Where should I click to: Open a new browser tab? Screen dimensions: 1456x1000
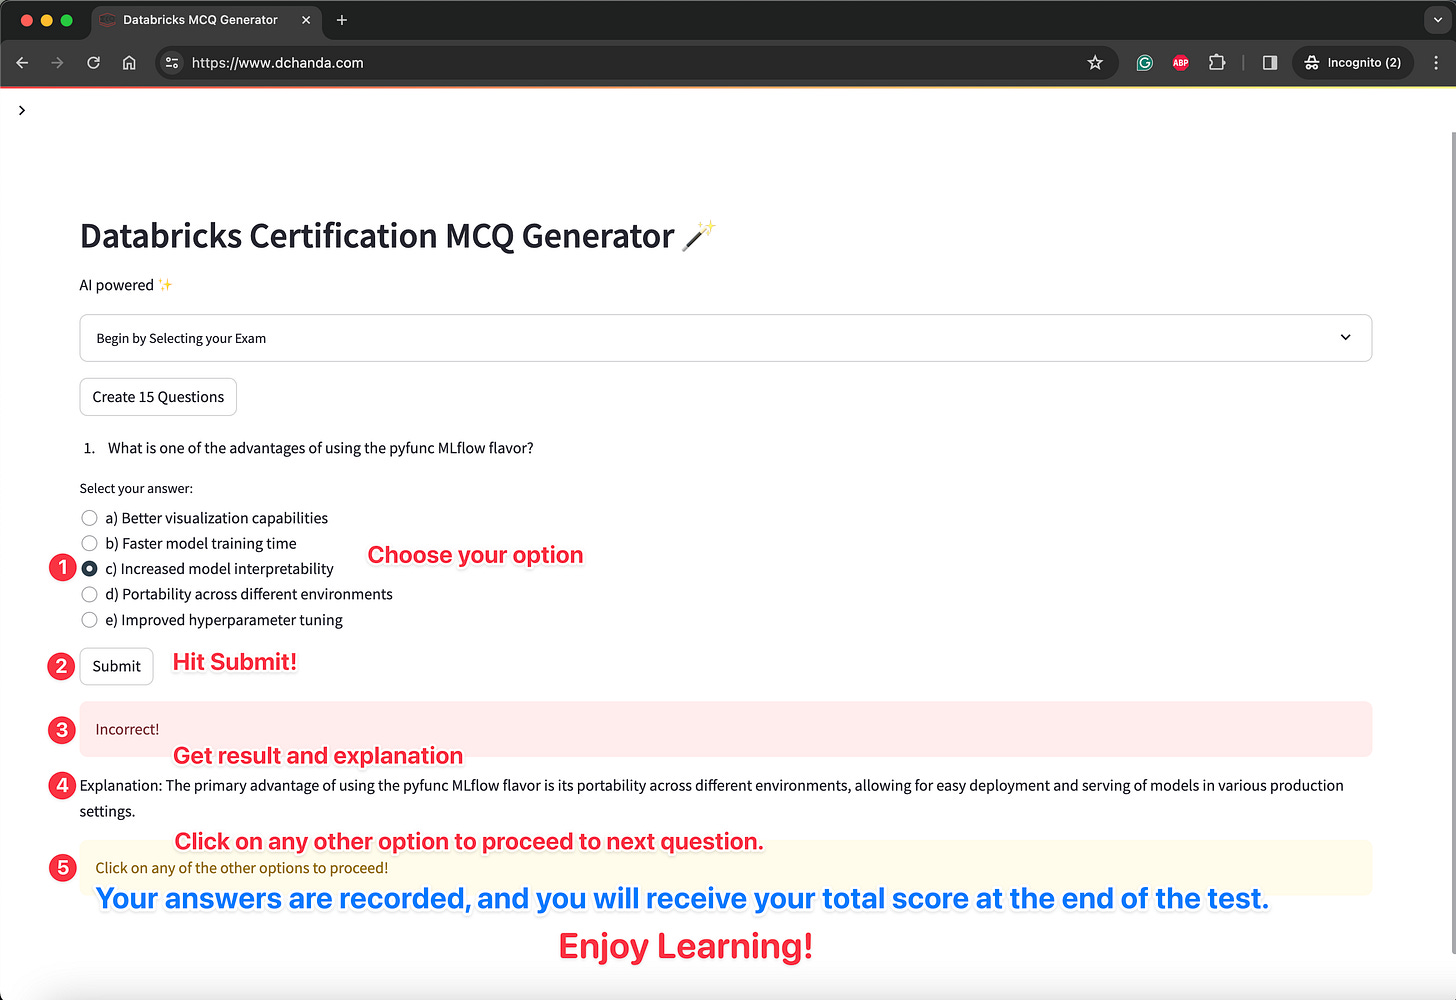[342, 20]
